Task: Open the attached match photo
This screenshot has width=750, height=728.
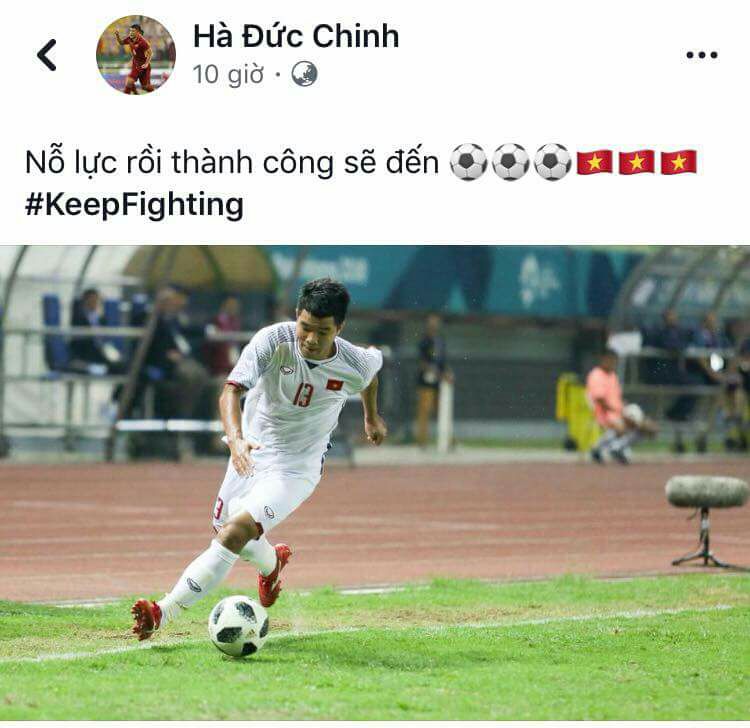Action: coord(375,483)
